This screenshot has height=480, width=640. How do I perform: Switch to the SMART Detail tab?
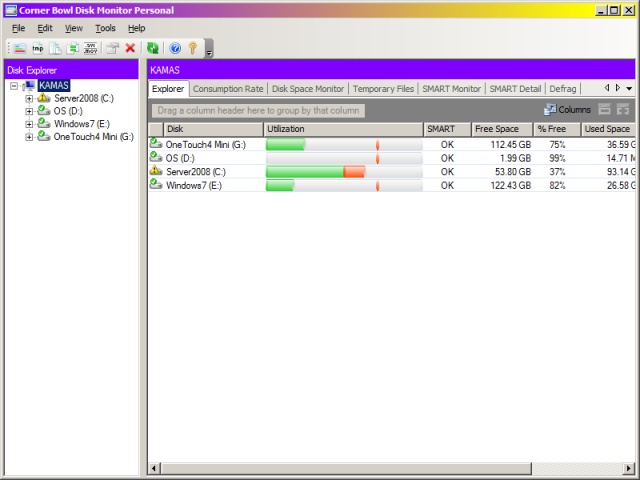pos(515,89)
